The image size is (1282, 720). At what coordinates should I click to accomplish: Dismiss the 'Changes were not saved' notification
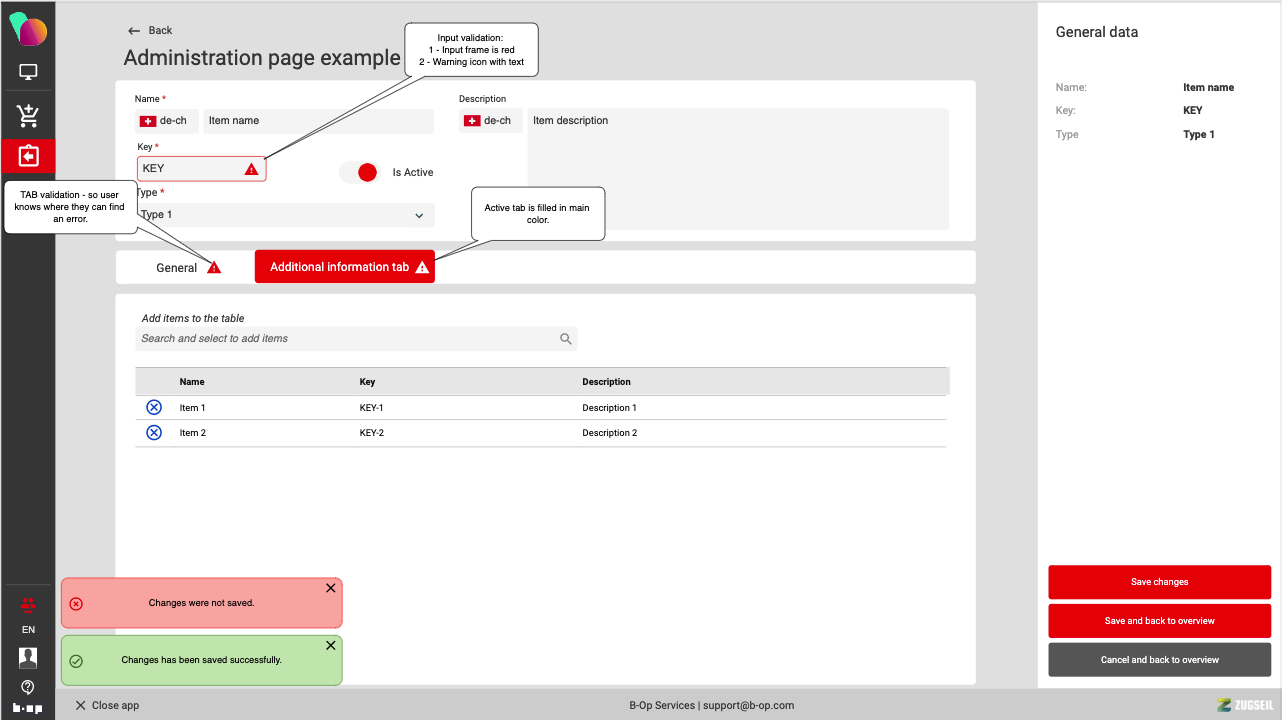(331, 588)
